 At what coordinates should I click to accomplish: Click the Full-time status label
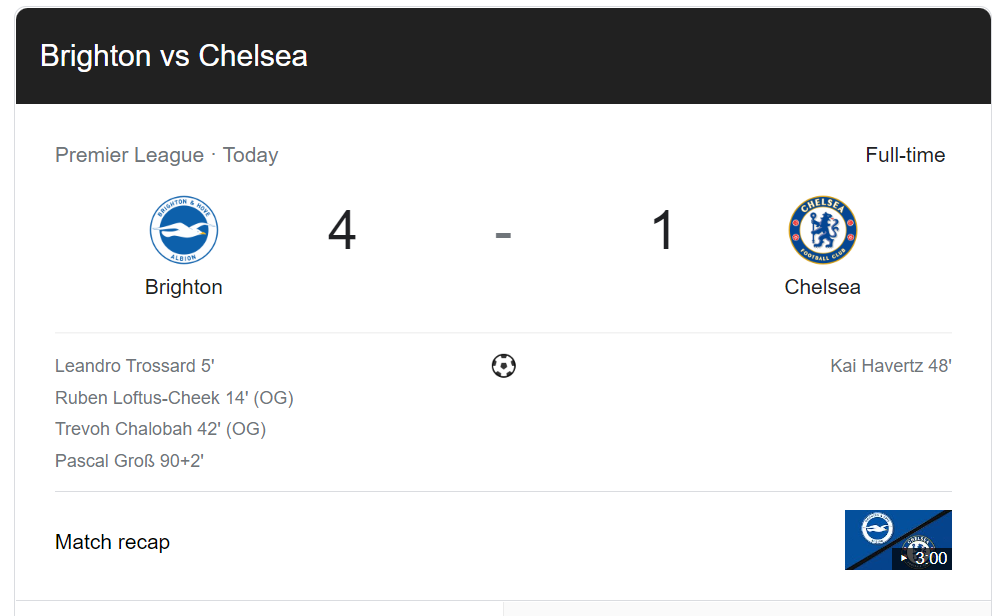click(x=905, y=155)
